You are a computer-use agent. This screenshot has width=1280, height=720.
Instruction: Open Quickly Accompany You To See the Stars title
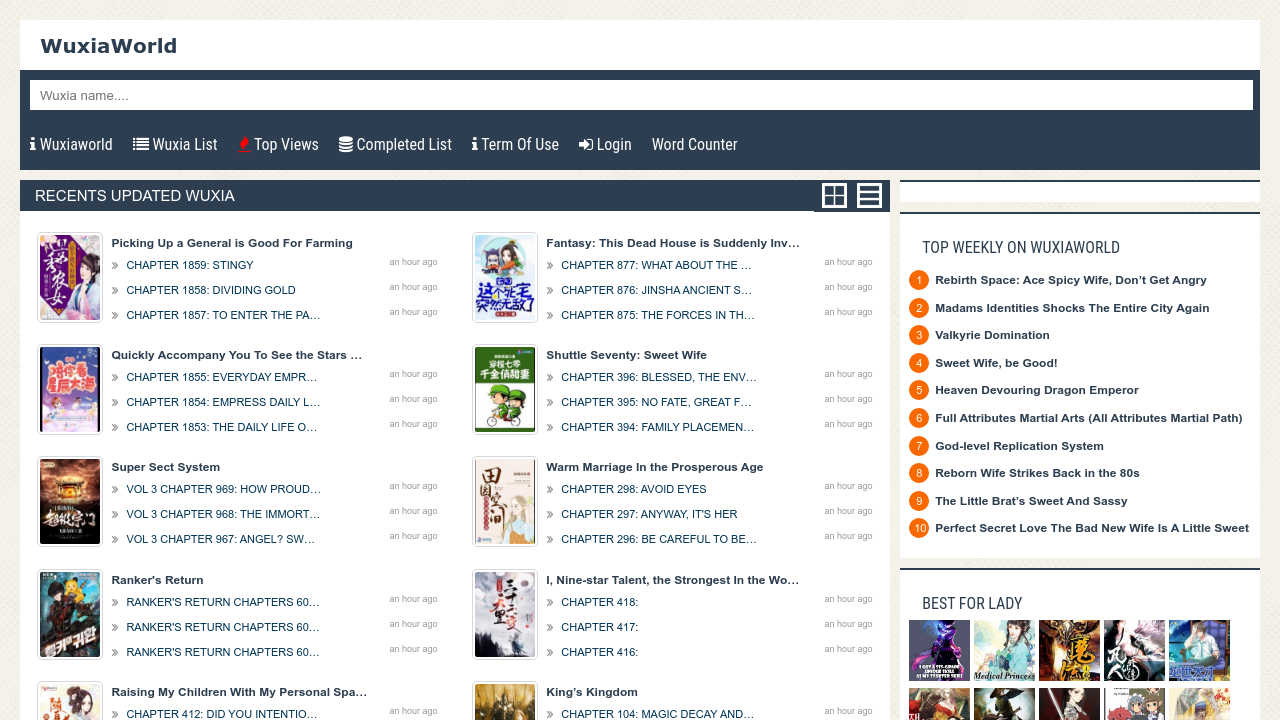[237, 355]
